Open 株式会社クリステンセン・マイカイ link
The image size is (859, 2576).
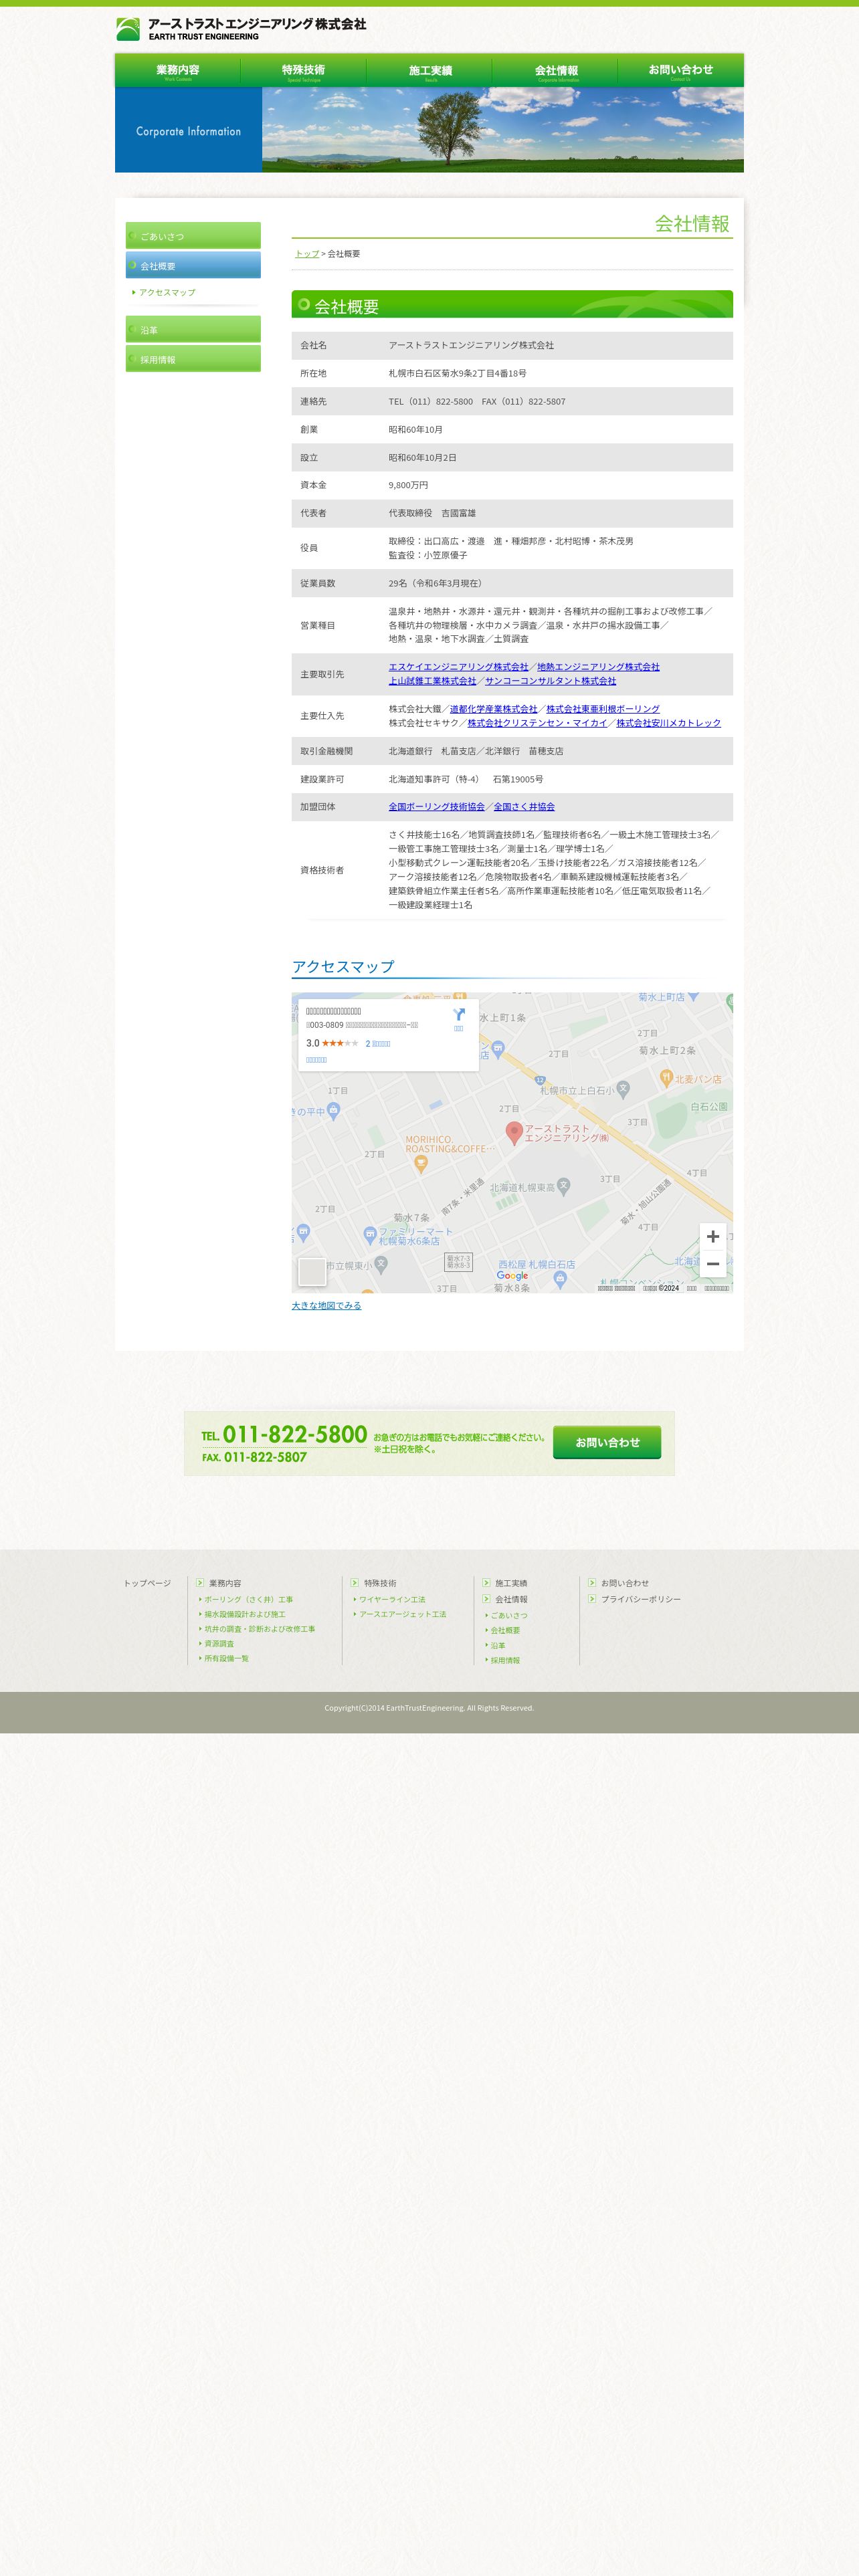tap(537, 723)
